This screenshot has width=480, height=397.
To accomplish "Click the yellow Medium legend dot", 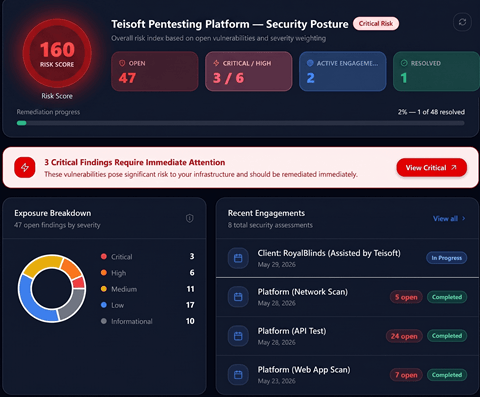I will (x=104, y=289).
